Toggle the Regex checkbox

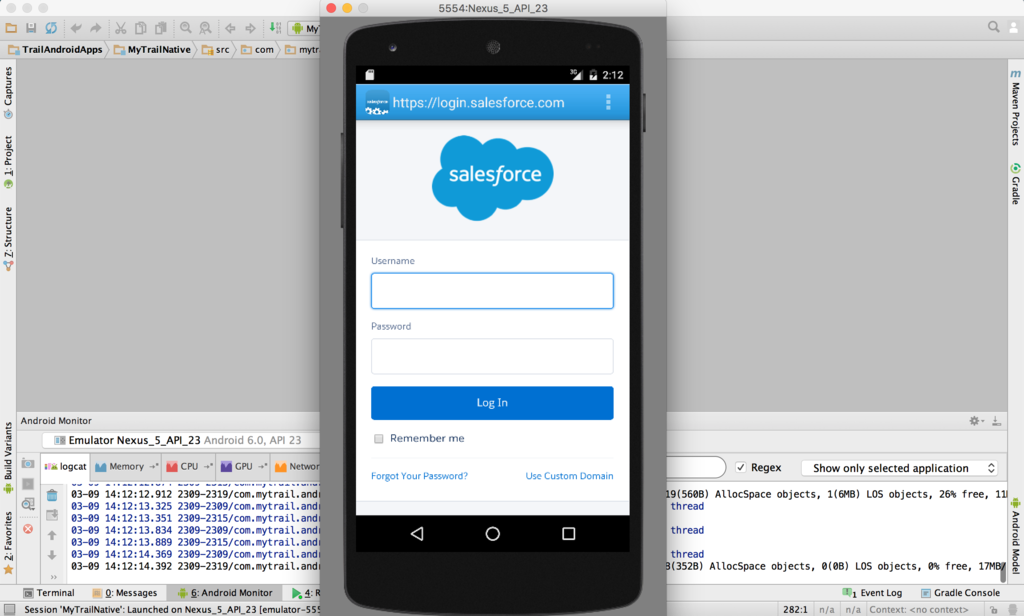(741, 467)
